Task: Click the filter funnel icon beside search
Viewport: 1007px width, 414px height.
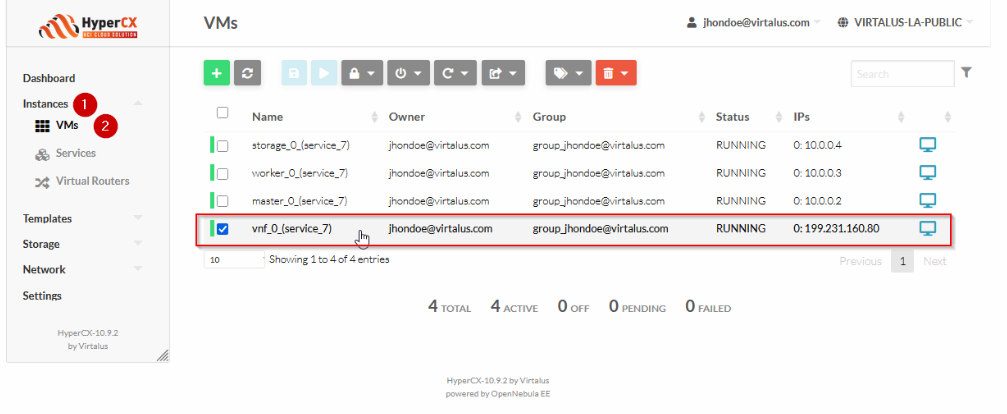Action: 966,72
